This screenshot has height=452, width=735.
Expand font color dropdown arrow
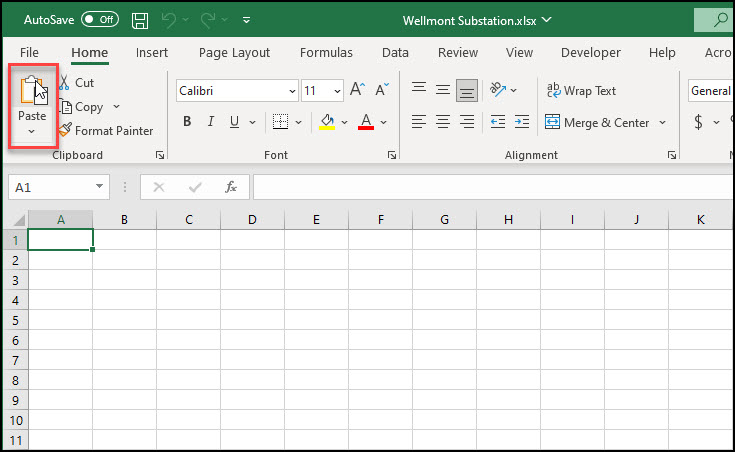point(383,122)
